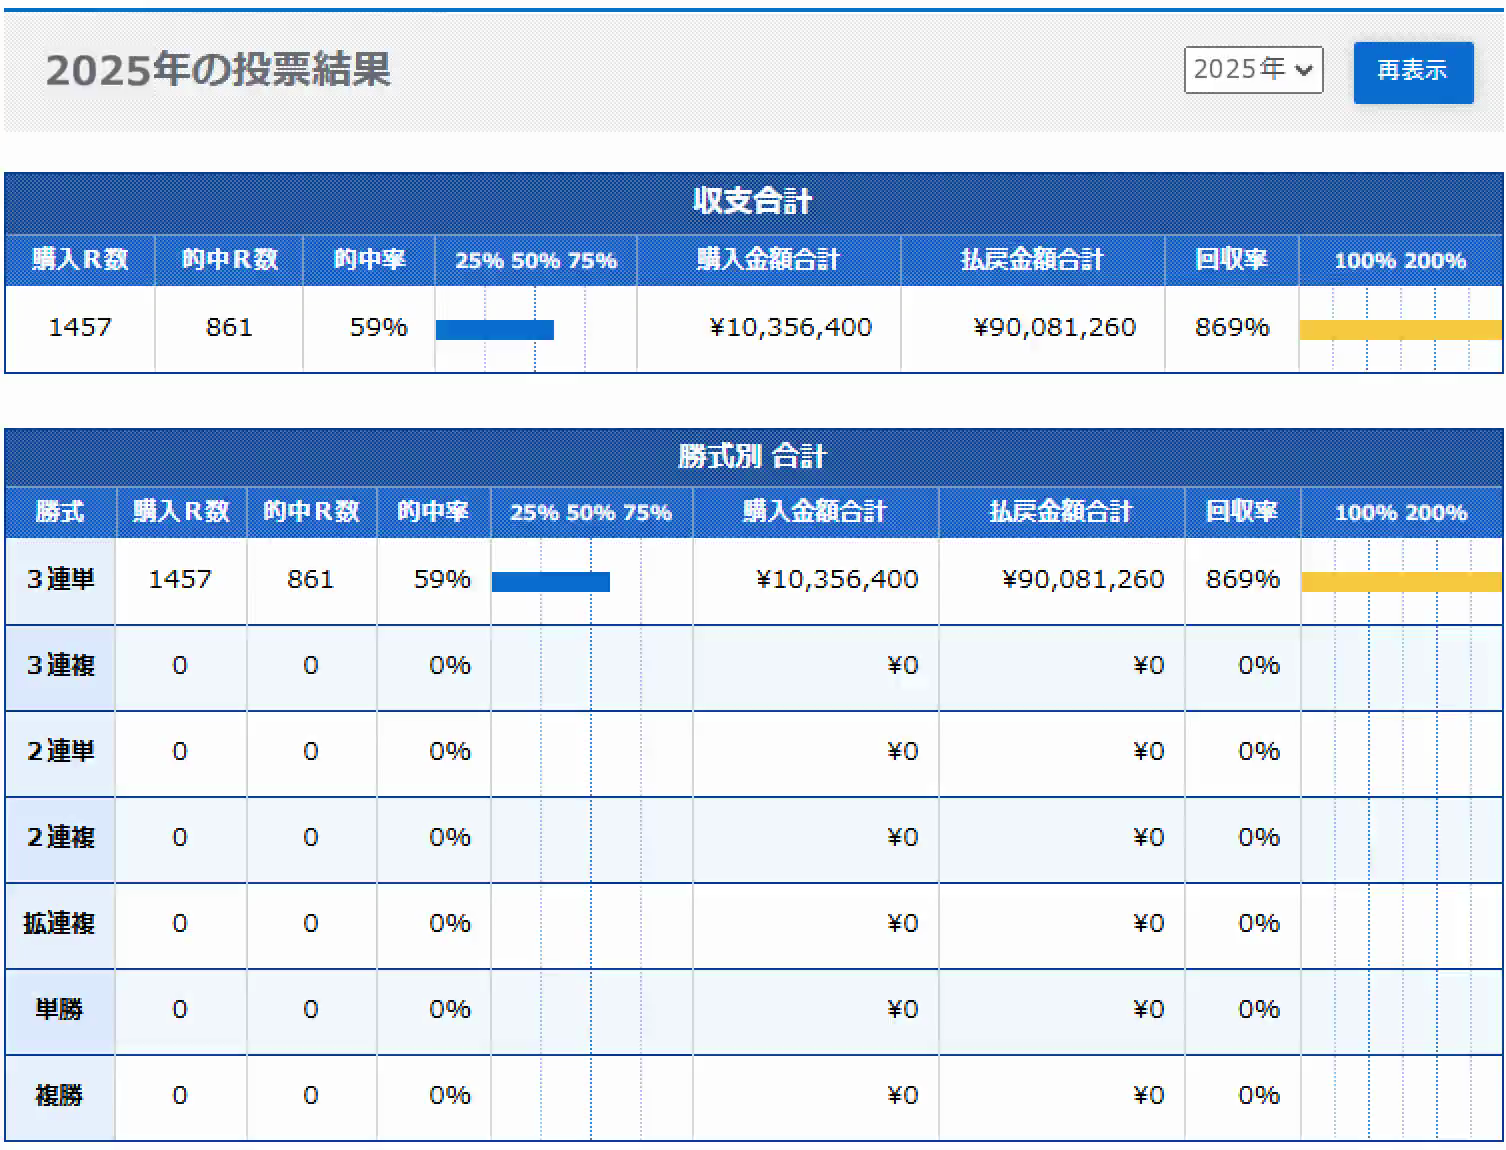This screenshot has height=1150, width=1506.
Task: Click yellow recovery-rate bar in 3連単 row
Action: point(1400,582)
